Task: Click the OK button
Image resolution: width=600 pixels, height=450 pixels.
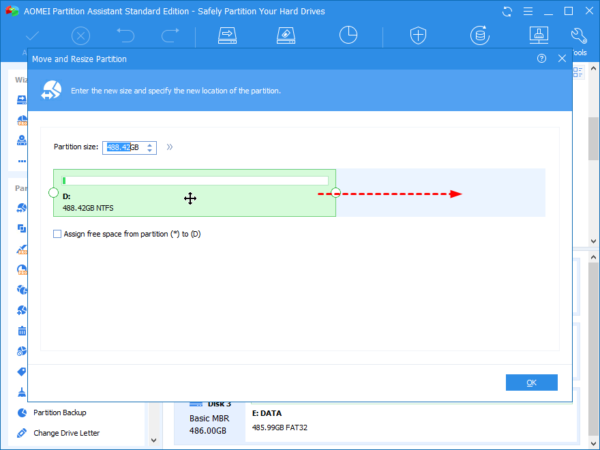Action: point(532,382)
